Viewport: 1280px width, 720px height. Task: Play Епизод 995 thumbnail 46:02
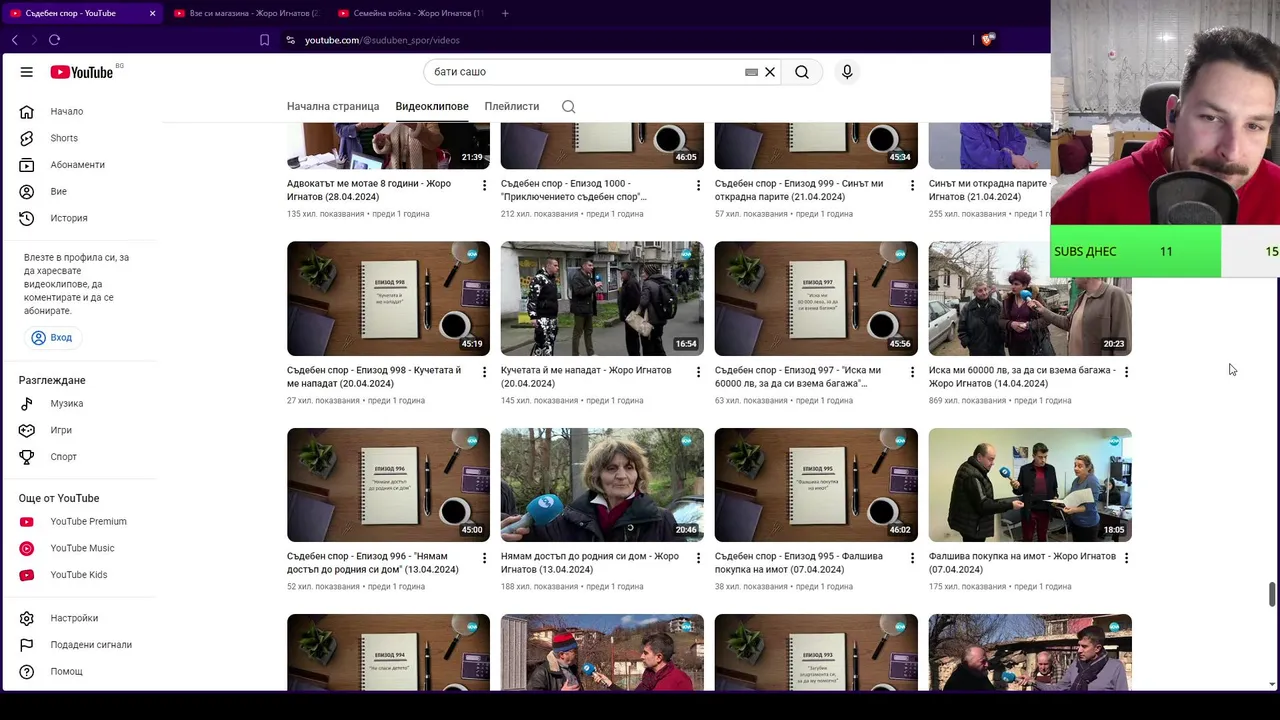pos(816,485)
